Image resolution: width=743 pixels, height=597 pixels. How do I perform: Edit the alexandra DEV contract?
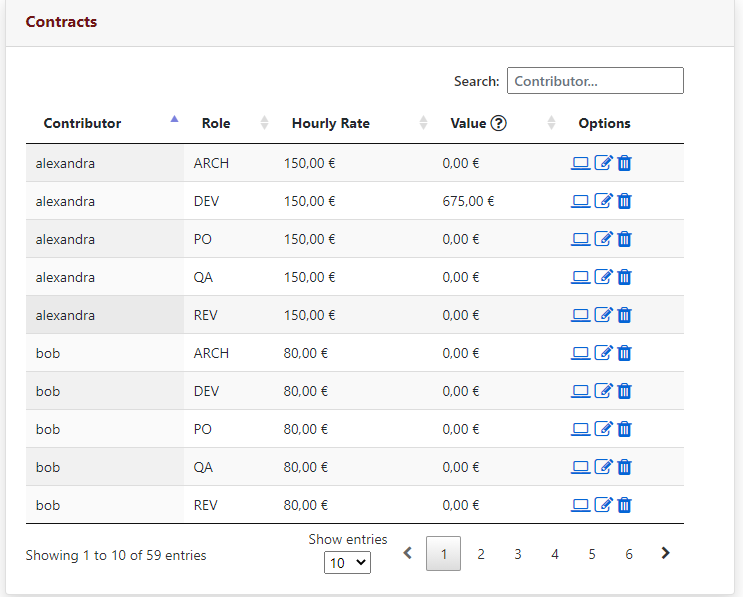click(x=604, y=200)
